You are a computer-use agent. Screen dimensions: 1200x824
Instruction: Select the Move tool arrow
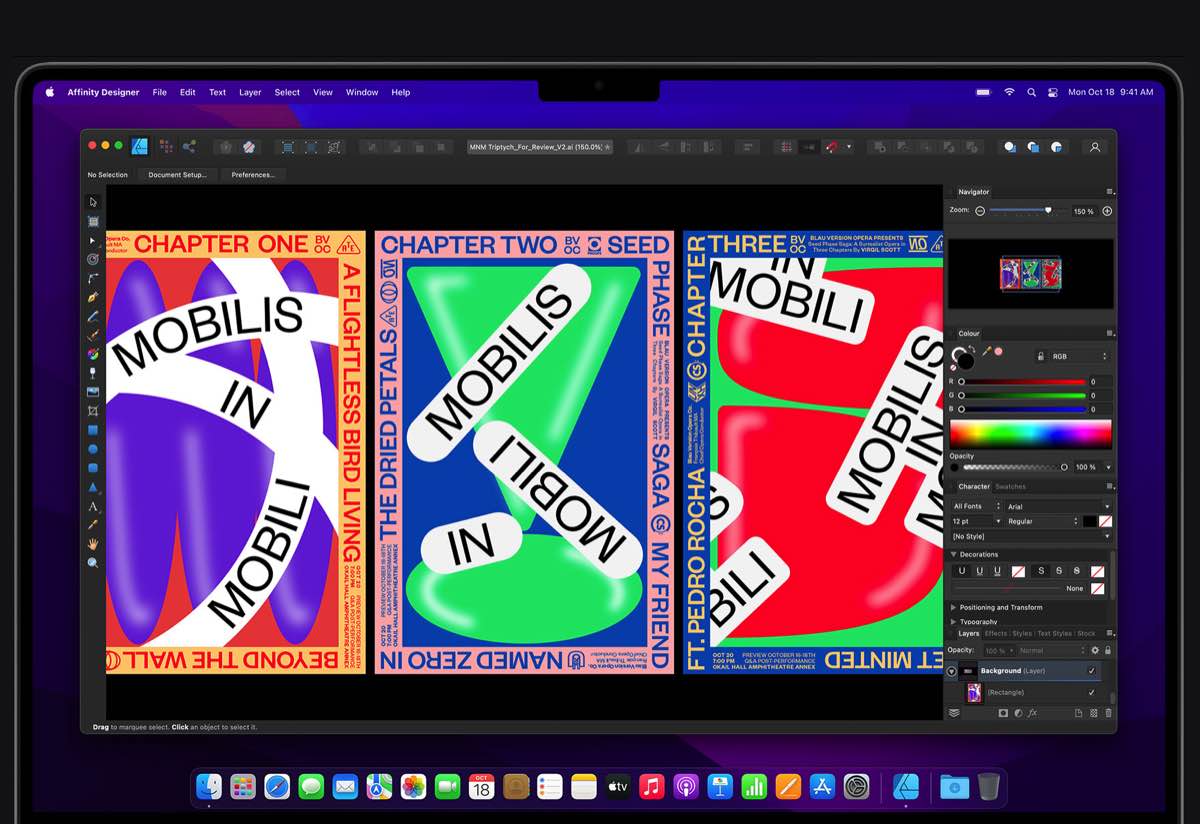pos(93,202)
